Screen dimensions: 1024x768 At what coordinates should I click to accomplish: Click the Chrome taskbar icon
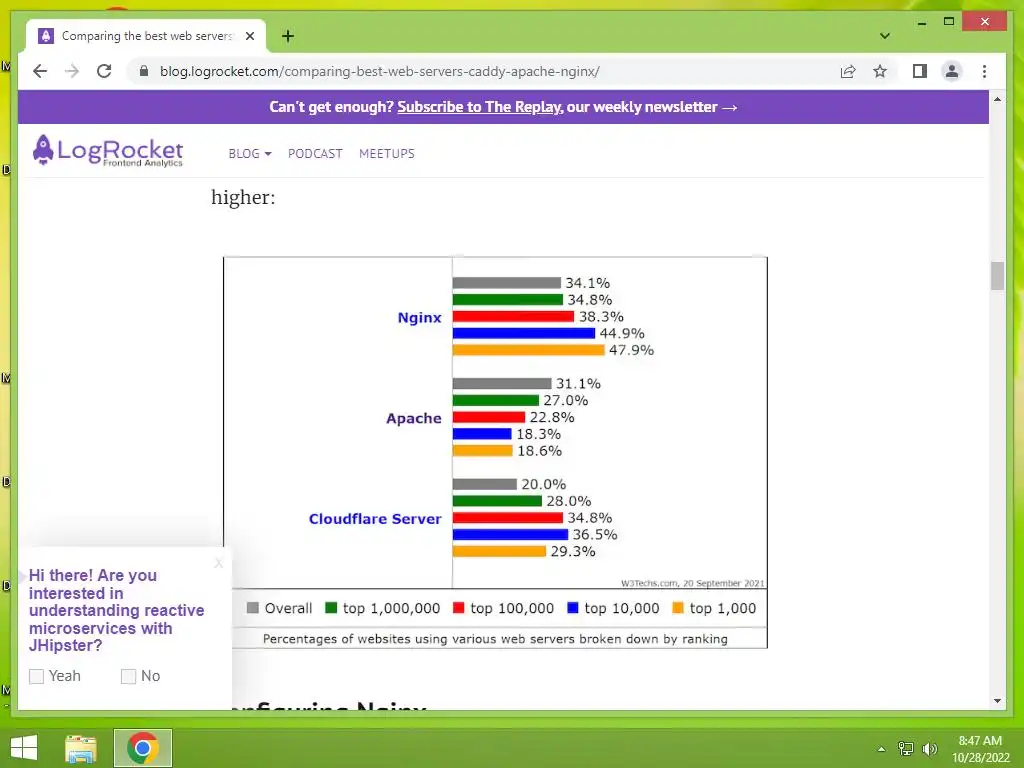142,748
